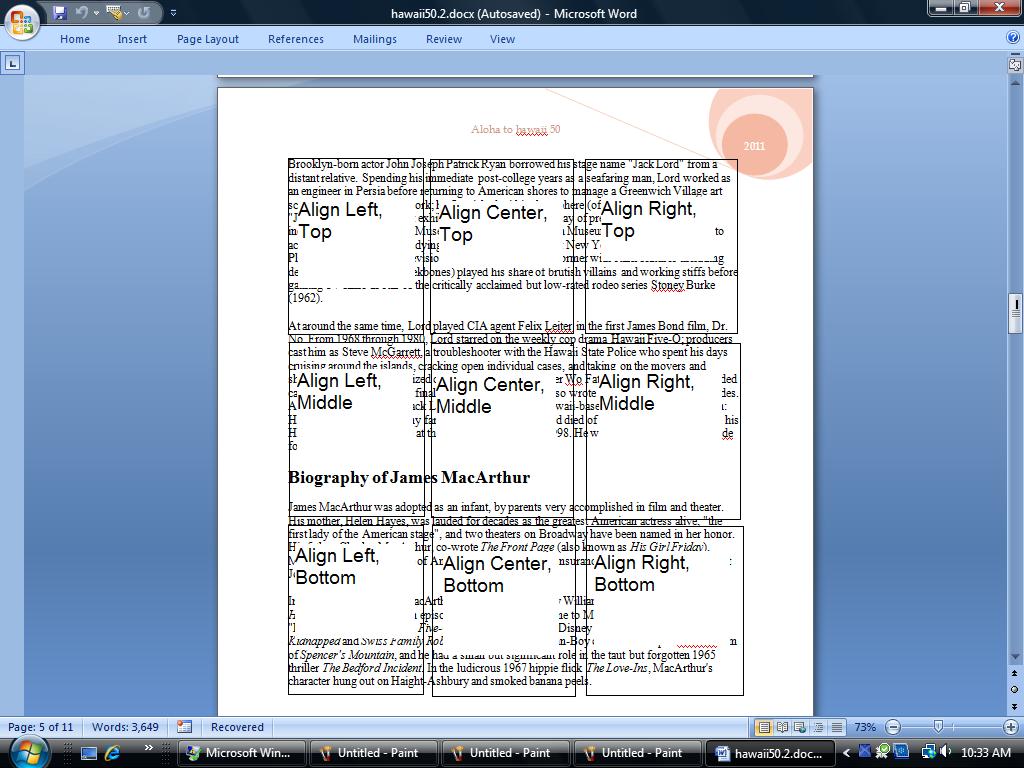Open the Windows Start button
Image resolution: width=1024 pixels, height=768 pixels.
click(x=28, y=752)
